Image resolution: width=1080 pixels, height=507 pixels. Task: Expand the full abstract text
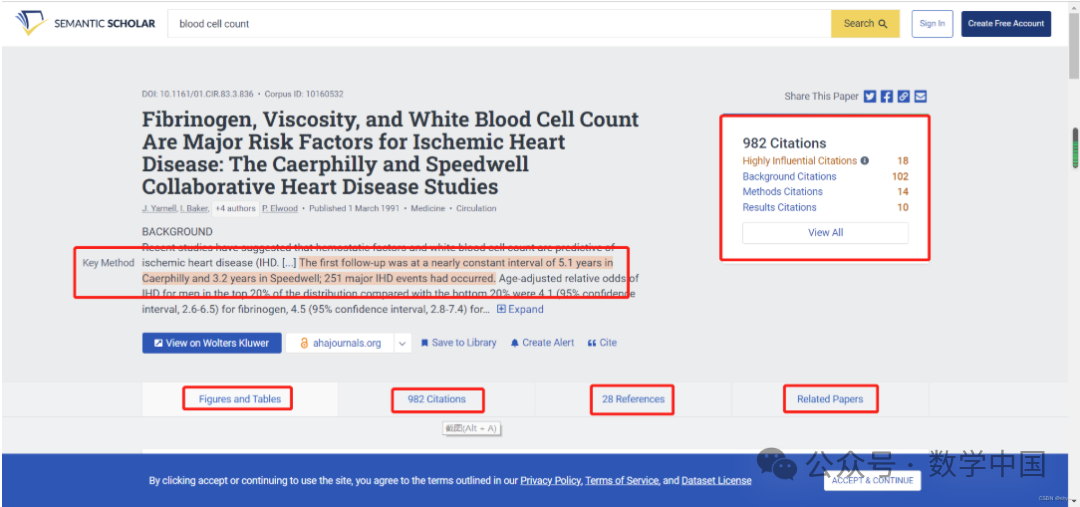click(520, 309)
